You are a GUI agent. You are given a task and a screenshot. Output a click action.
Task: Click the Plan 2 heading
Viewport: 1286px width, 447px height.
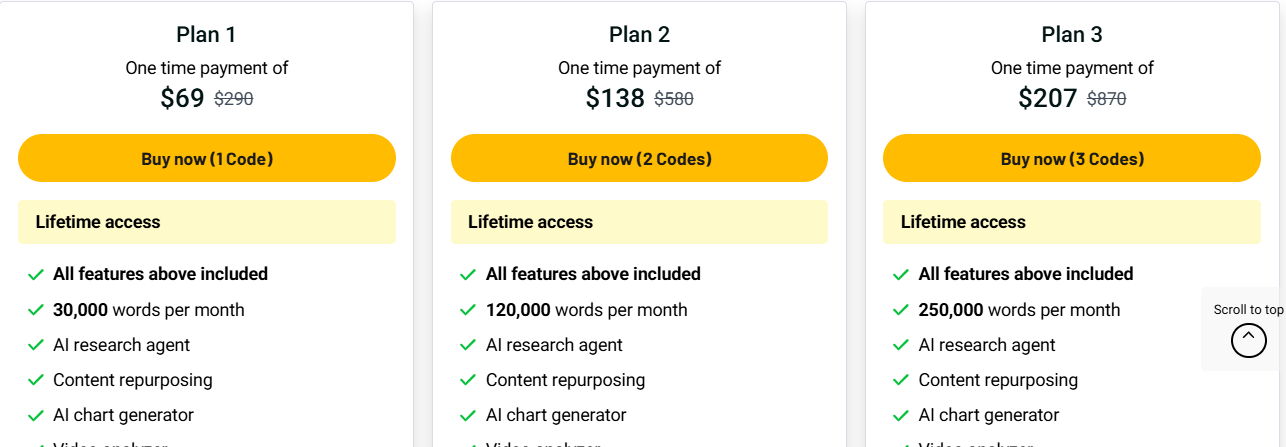pyautogui.click(x=639, y=35)
